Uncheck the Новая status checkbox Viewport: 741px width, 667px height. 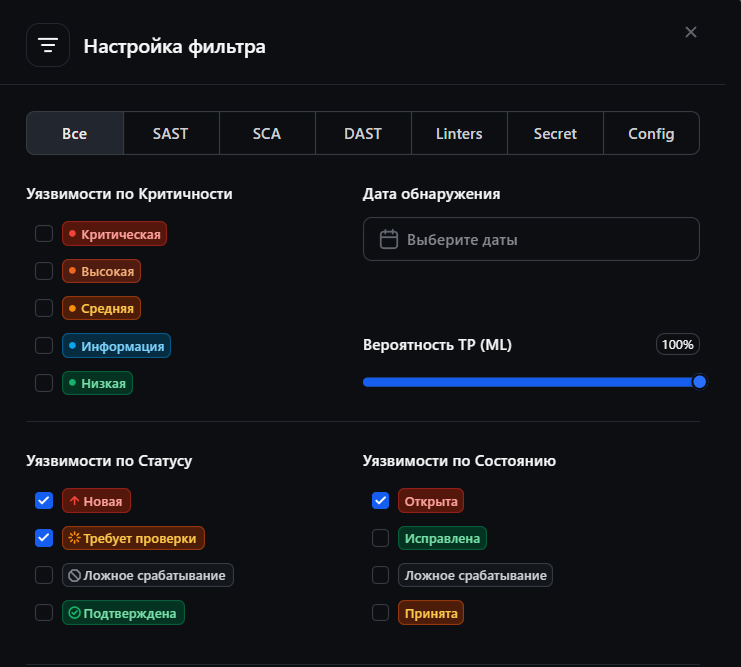[44, 501]
